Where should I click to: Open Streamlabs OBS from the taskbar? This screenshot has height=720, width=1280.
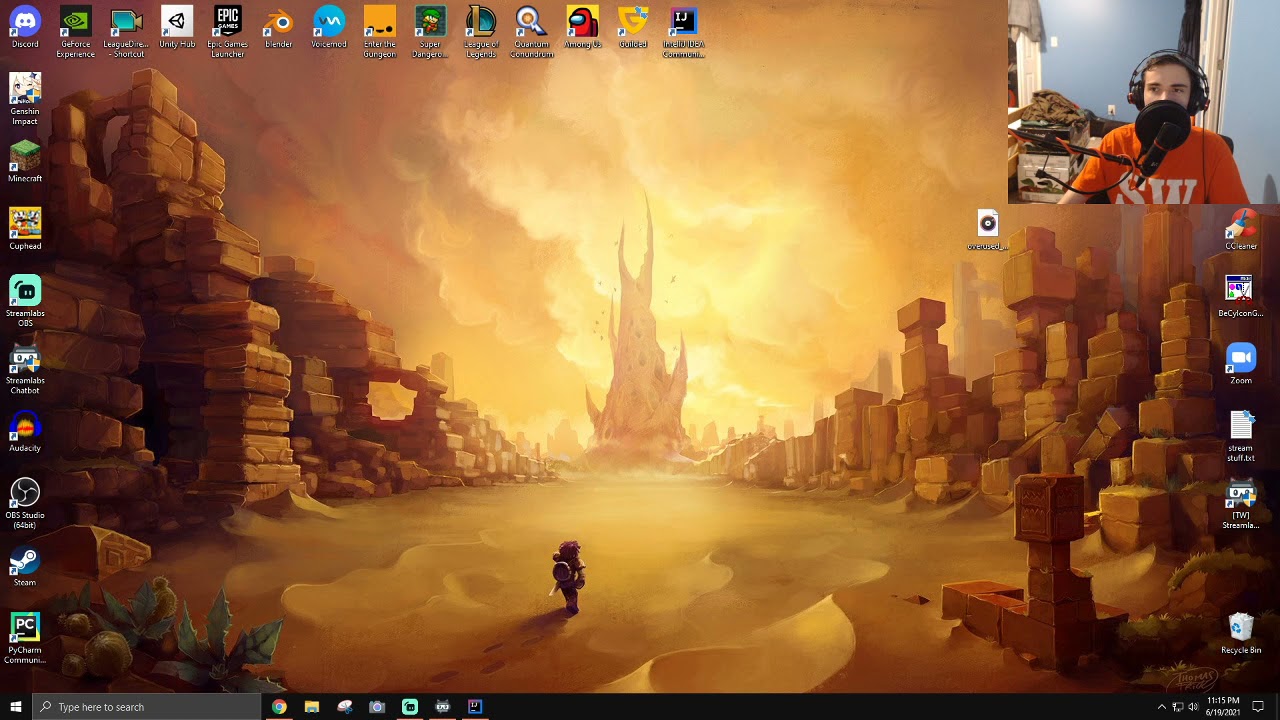point(410,707)
